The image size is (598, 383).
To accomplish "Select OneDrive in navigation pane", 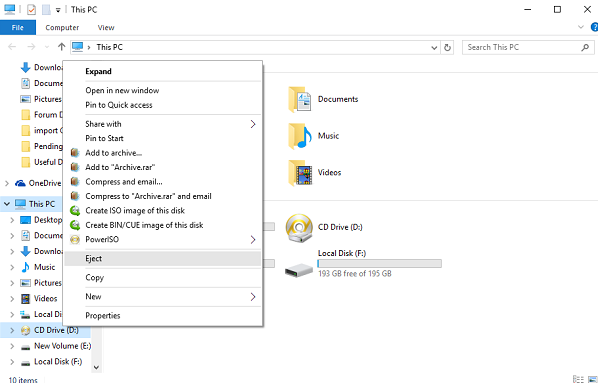I will (x=38, y=183).
